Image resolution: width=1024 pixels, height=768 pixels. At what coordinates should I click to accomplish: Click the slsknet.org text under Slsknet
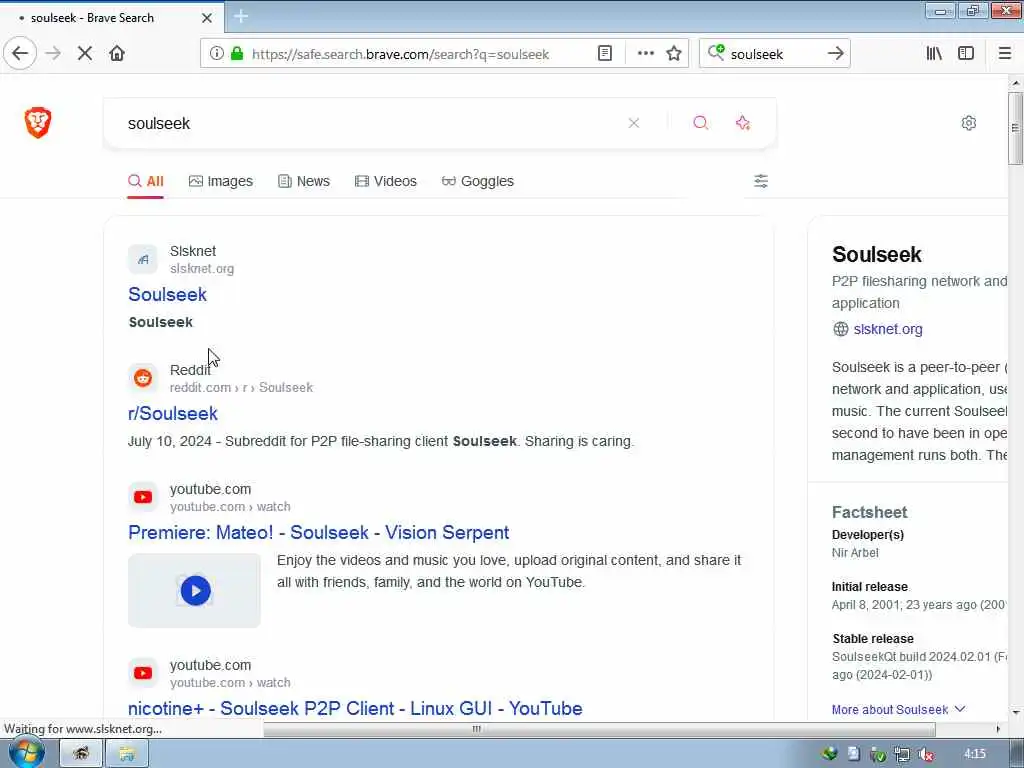(x=202, y=268)
